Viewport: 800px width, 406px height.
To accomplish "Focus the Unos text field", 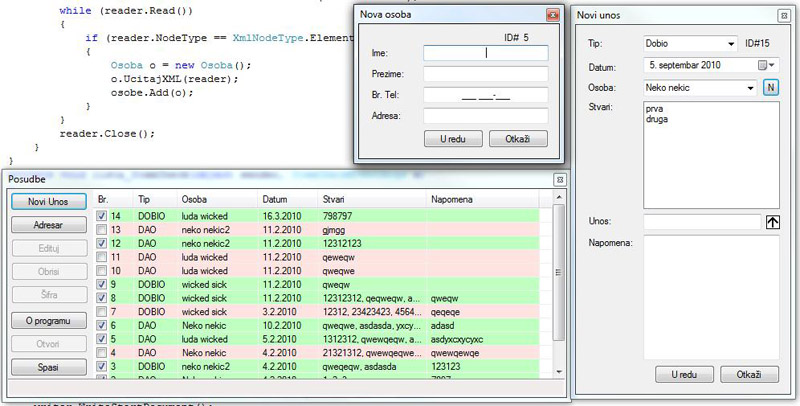I will (x=702, y=222).
